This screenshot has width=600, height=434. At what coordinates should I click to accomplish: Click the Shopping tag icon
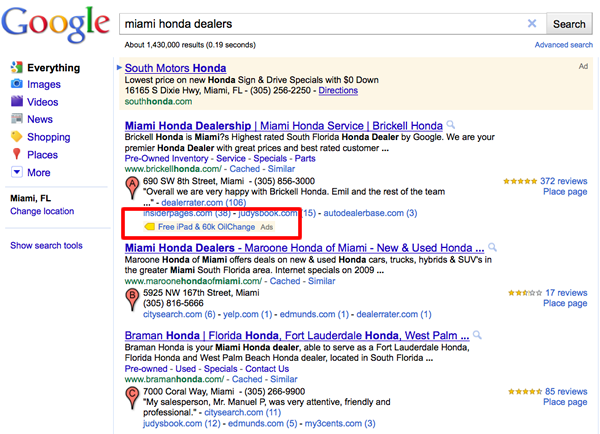(x=16, y=136)
